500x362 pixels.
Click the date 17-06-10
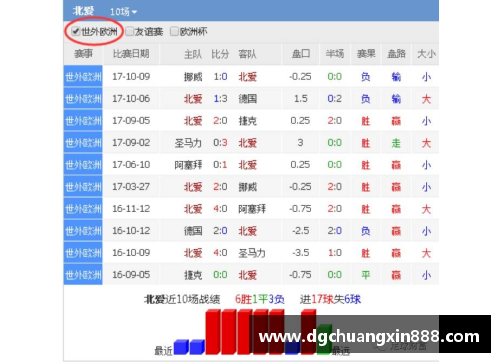(x=131, y=165)
